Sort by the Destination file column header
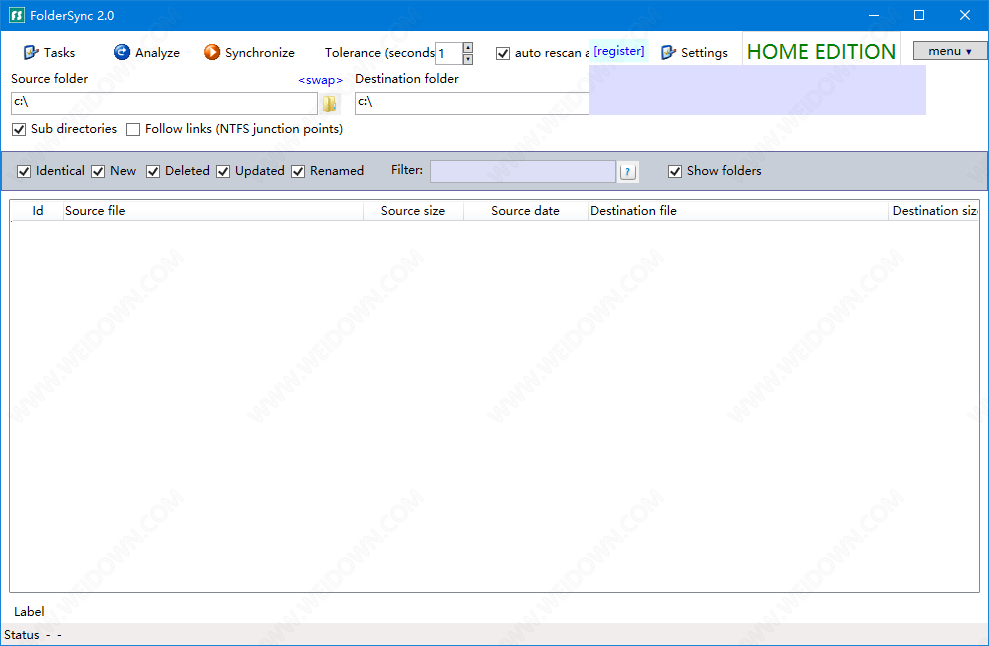The image size is (989, 646). click(x=738, y=211)
